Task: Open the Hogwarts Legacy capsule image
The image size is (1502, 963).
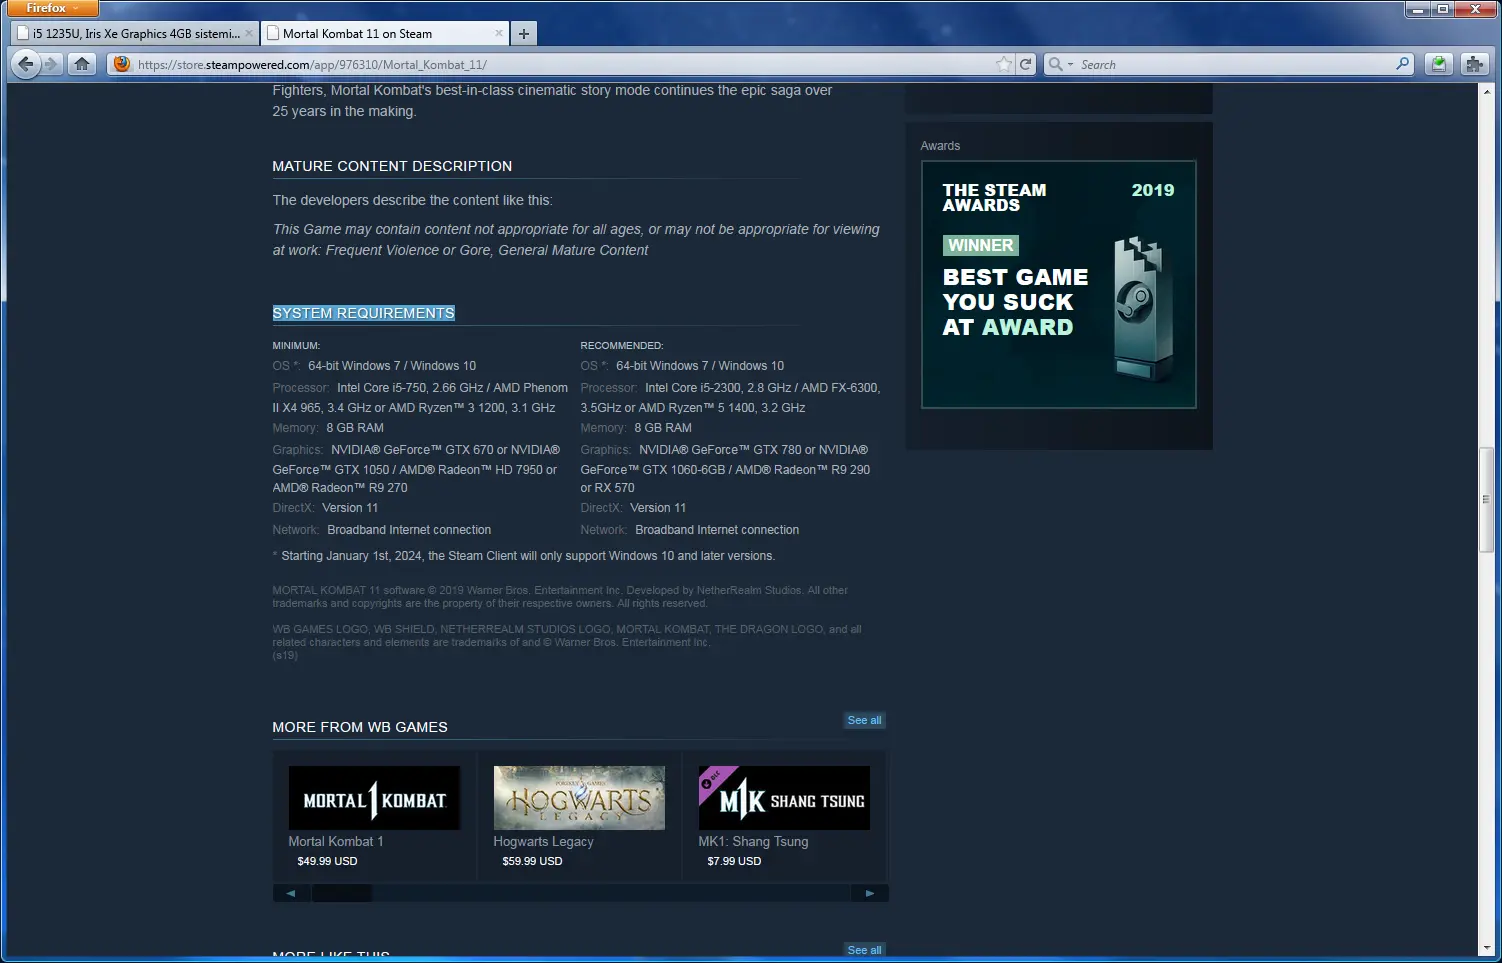Action: click(579, 798)
